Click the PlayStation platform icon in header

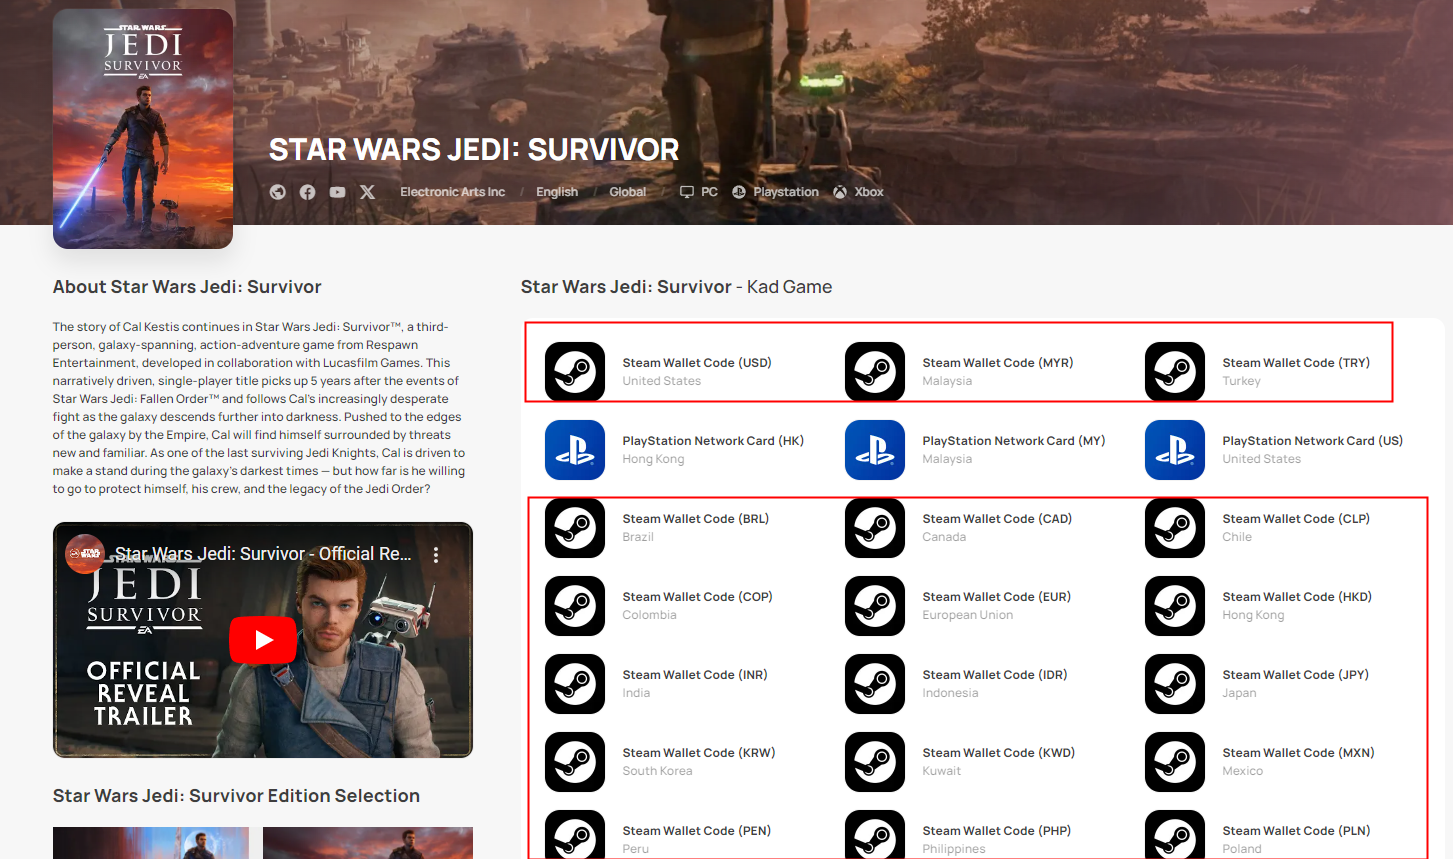tap(739, 192)
